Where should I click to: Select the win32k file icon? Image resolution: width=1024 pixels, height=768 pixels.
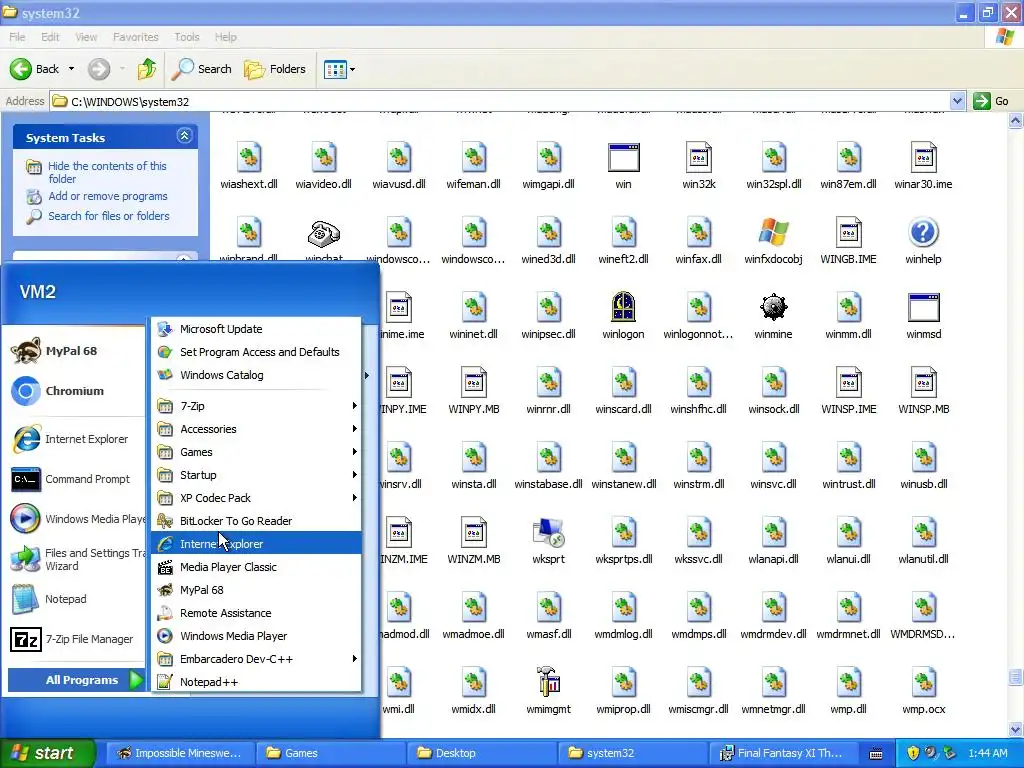[698, 157]
